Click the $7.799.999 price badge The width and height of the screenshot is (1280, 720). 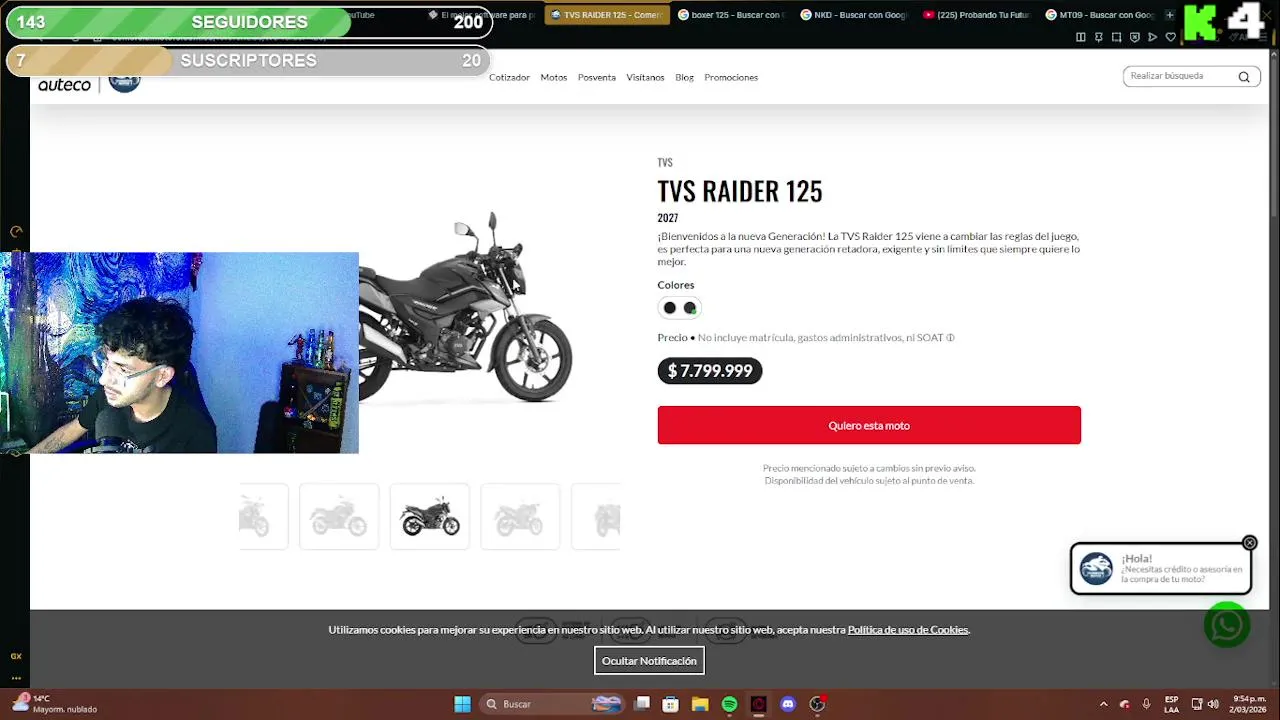(710, 371)
